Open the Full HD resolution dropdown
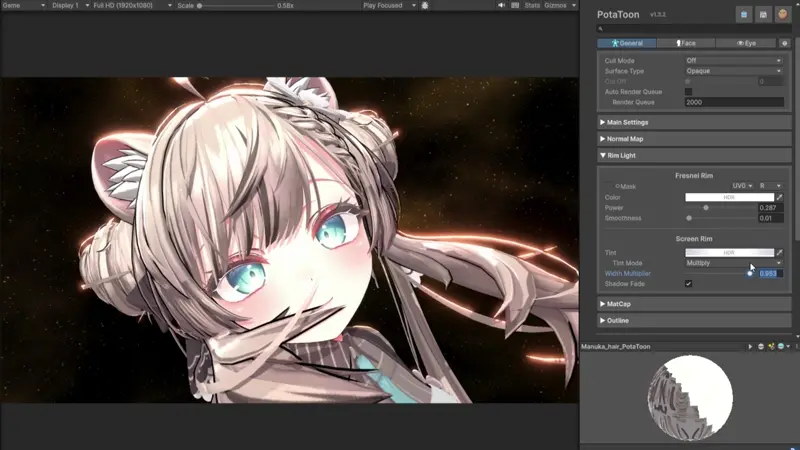The width and height of the screenshot is (800, 450). [132, 5]
